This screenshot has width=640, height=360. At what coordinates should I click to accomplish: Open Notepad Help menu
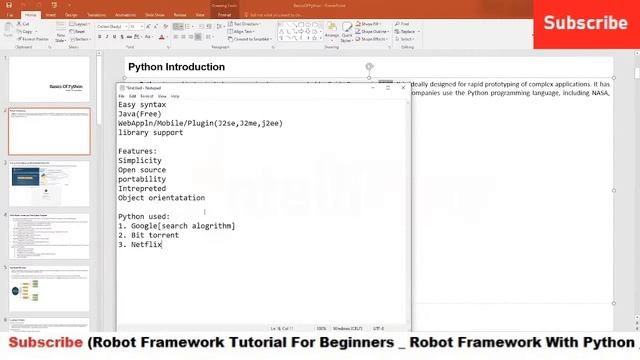click(x=175, y=96)
